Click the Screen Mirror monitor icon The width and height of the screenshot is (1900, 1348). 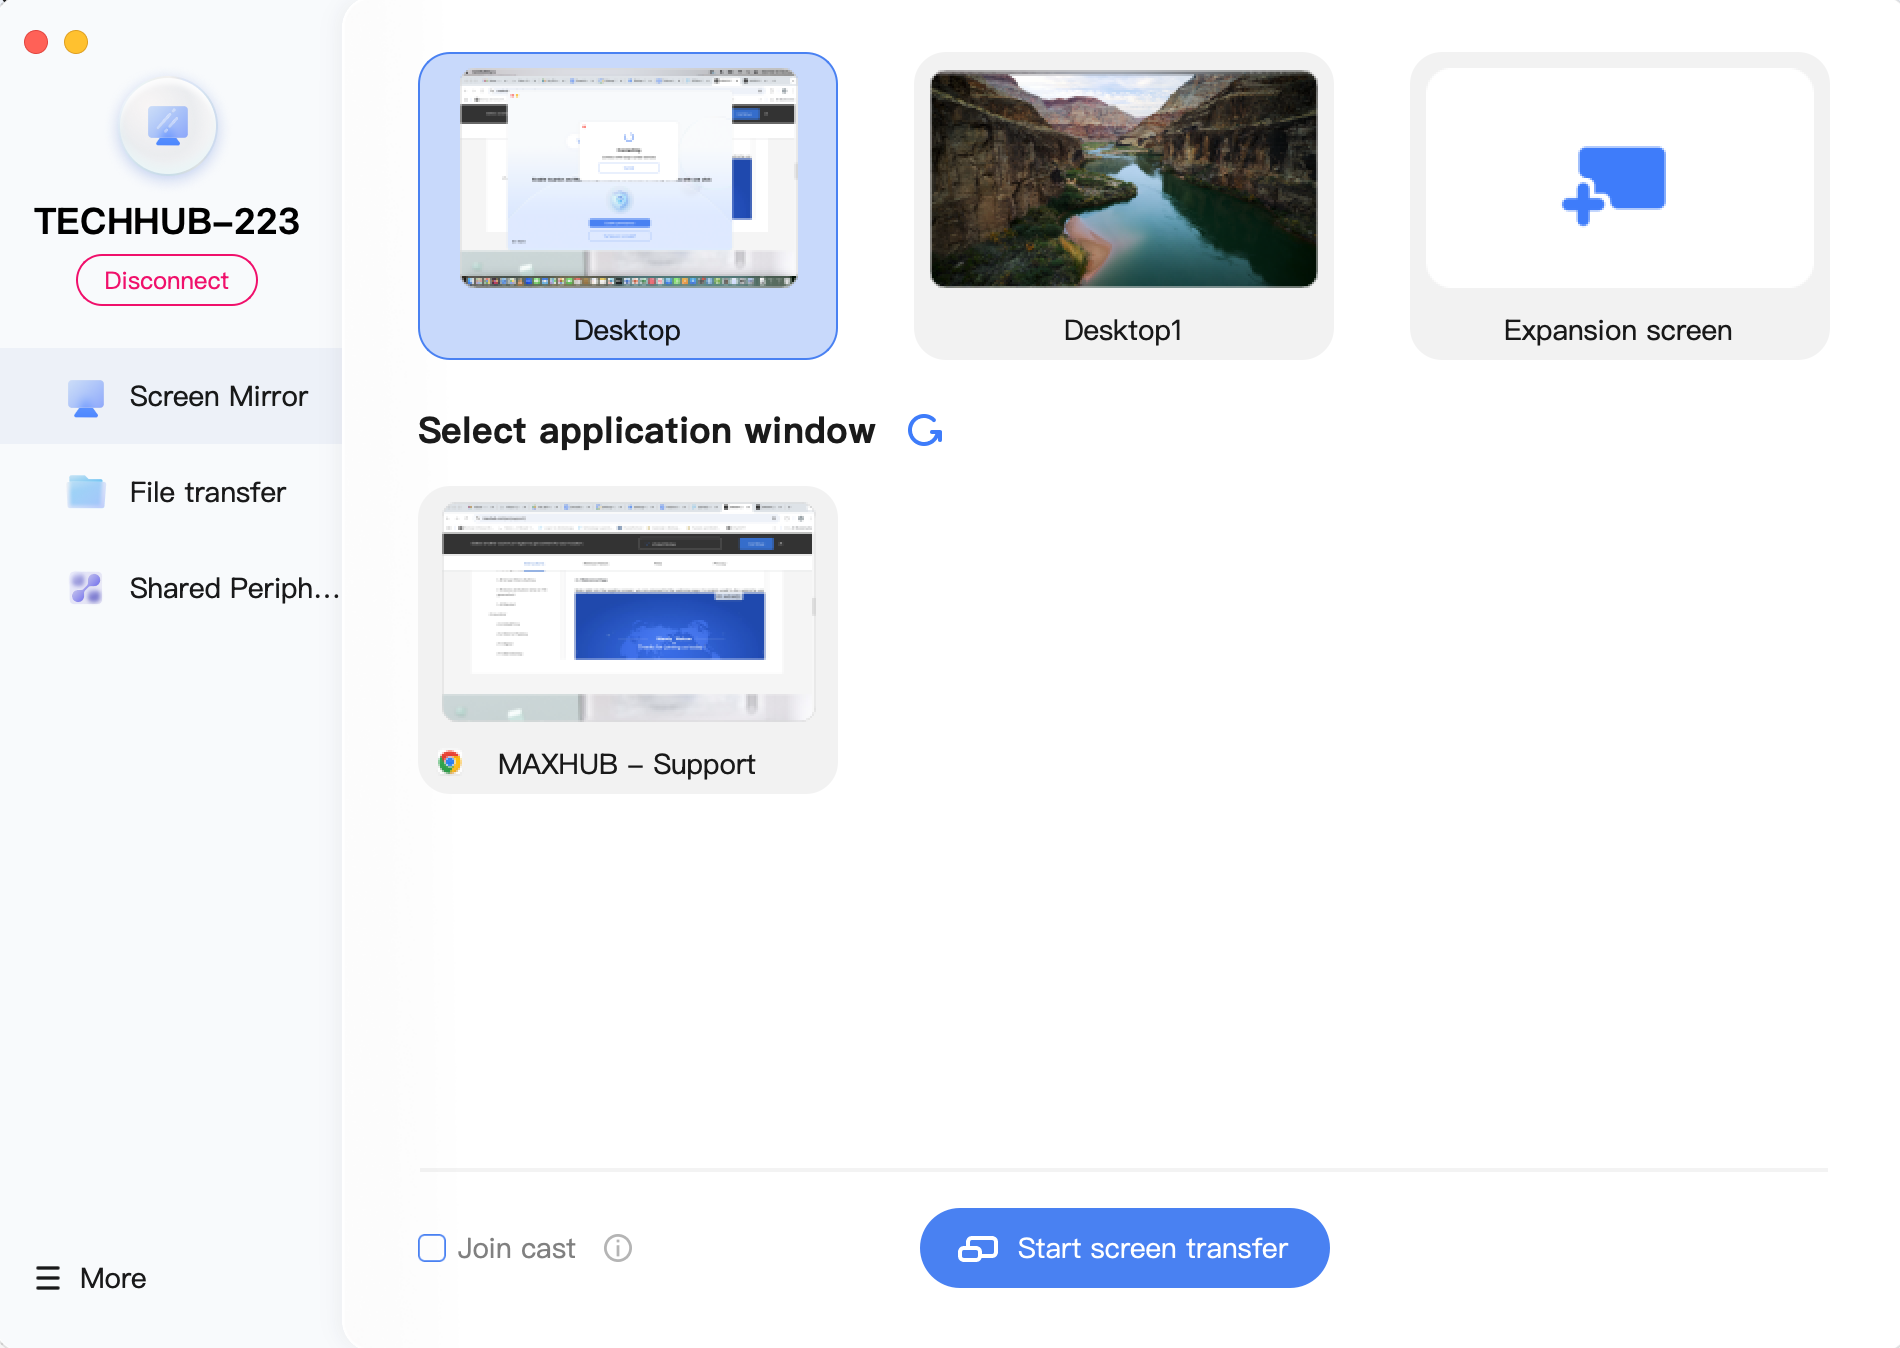click(x=86, y=397)
